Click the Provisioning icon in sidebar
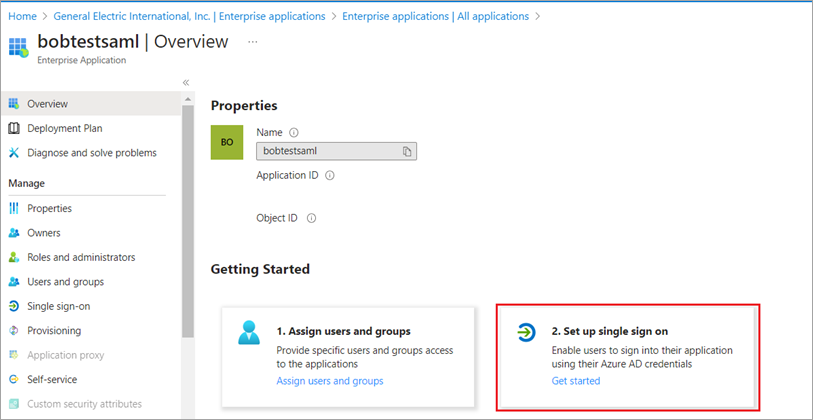This screenshot has height=420, width=813. click(14, 331)
